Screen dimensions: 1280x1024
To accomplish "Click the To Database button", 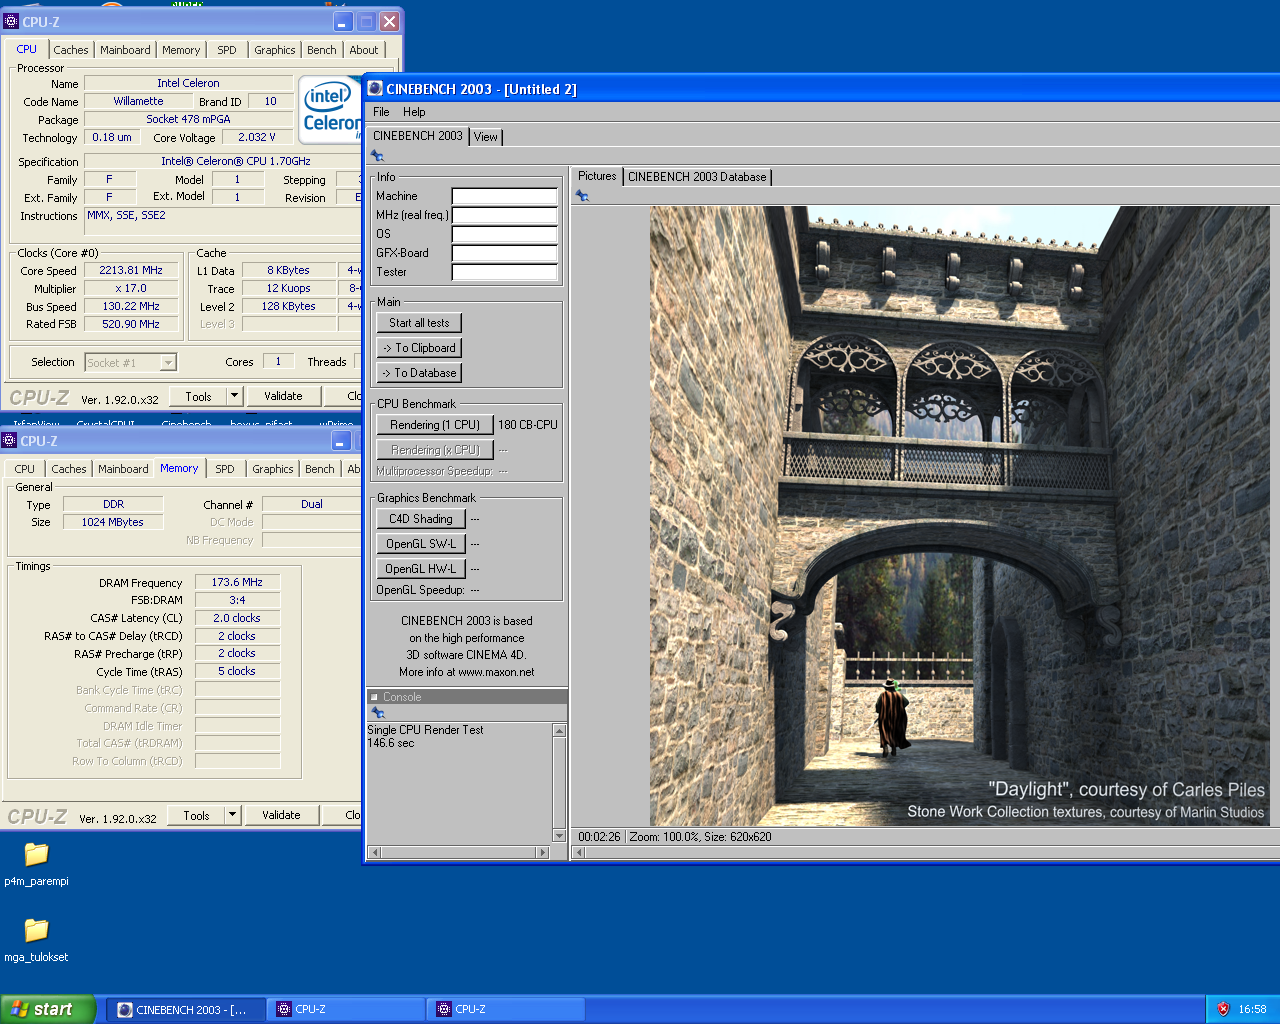I will 419,373.
